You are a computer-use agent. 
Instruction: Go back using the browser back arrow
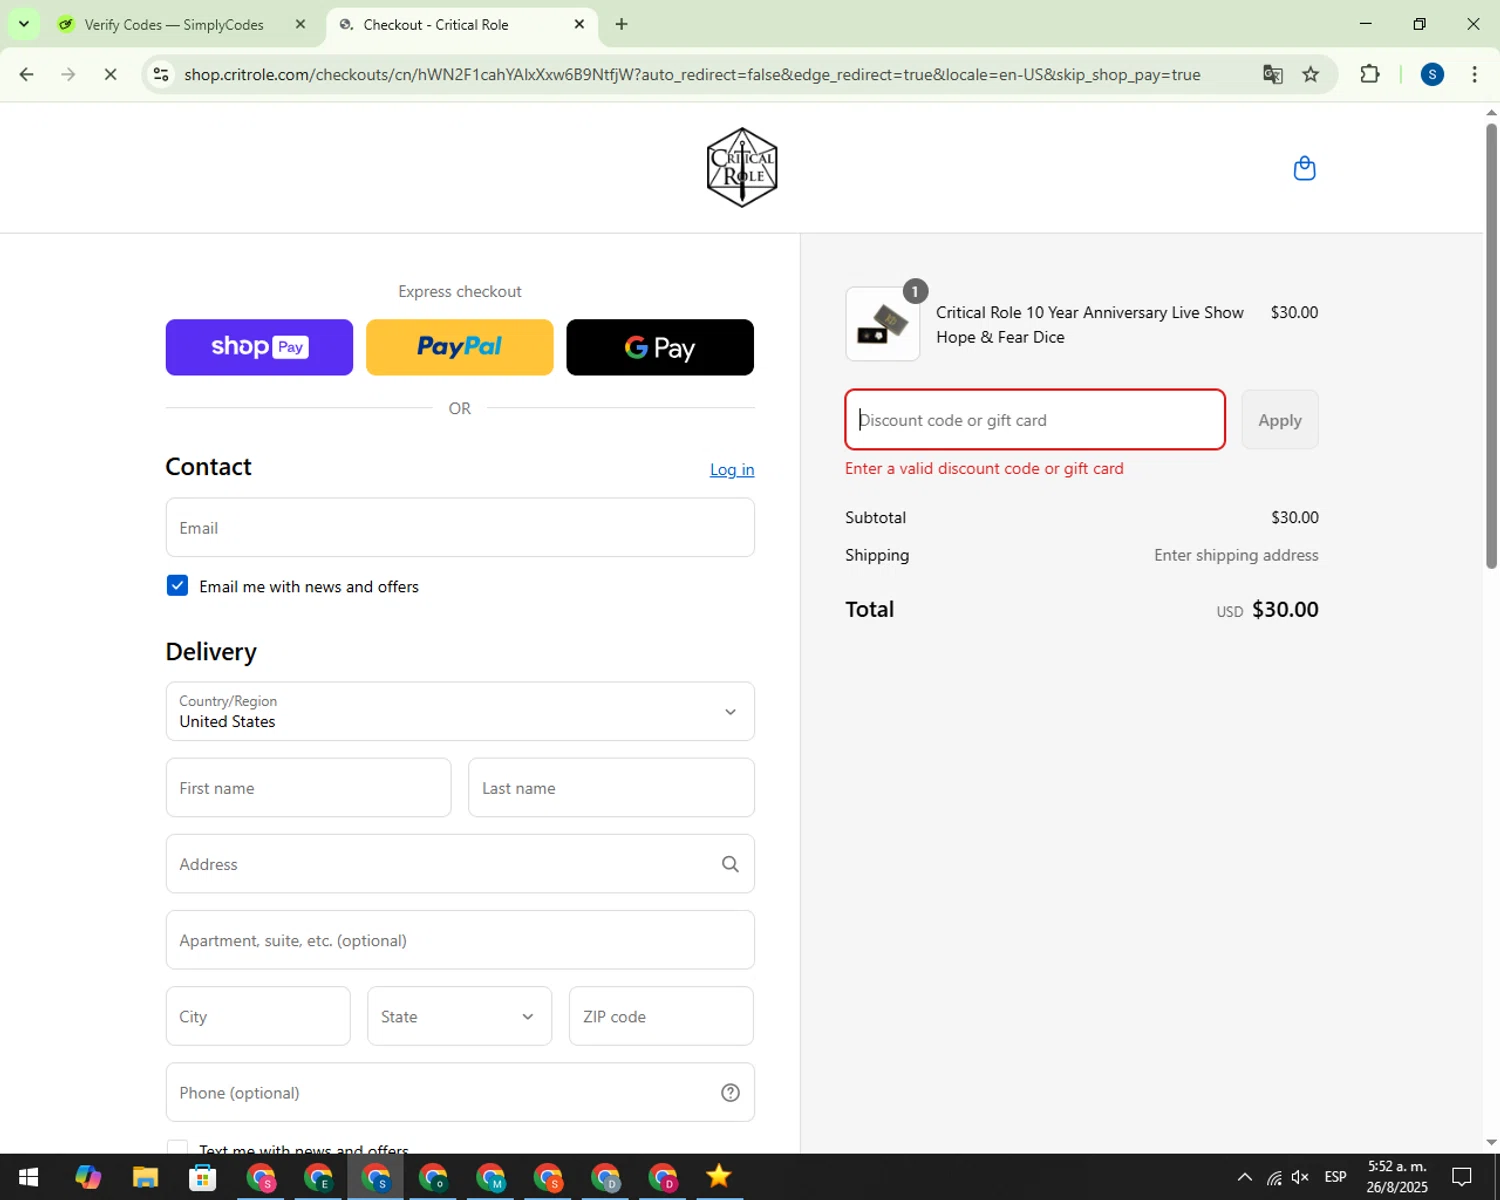point(27,74)
